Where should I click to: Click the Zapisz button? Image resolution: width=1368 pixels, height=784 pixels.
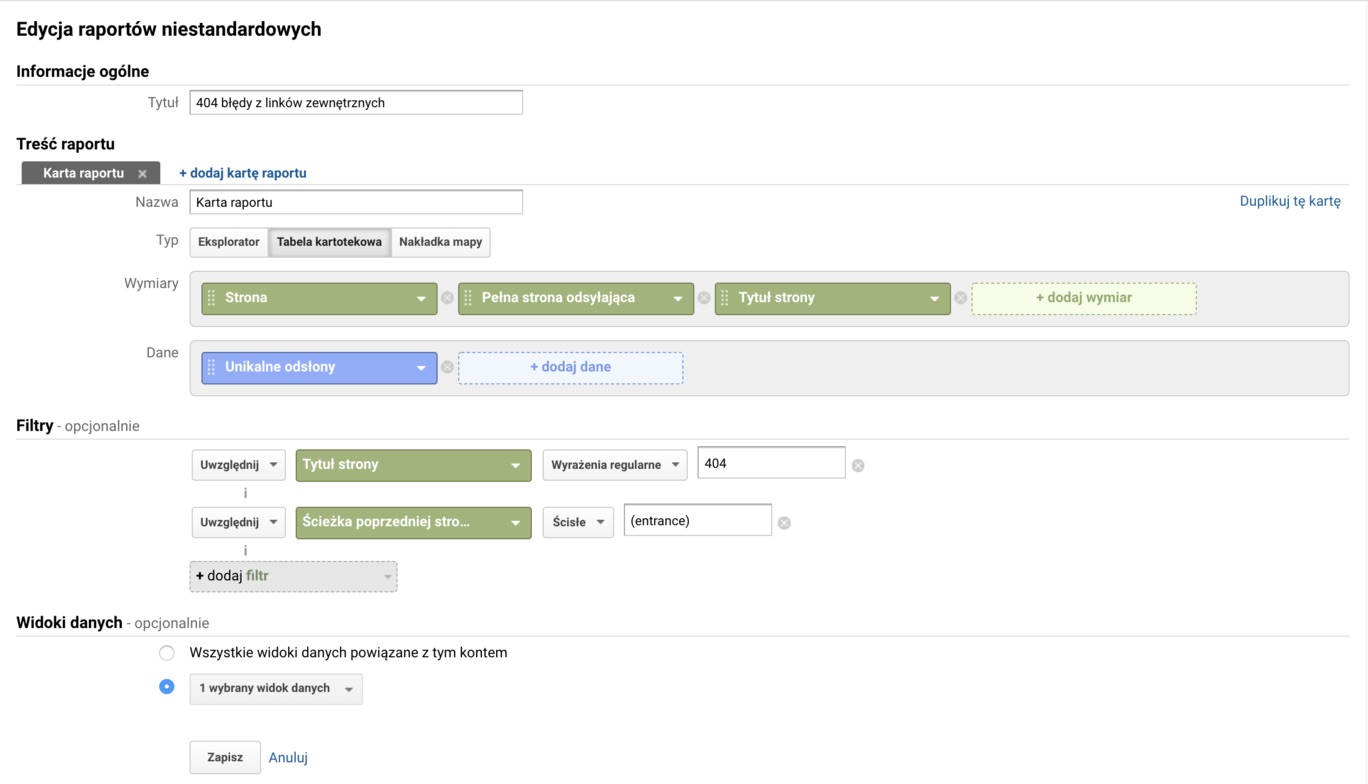click(x=225, y=757)
